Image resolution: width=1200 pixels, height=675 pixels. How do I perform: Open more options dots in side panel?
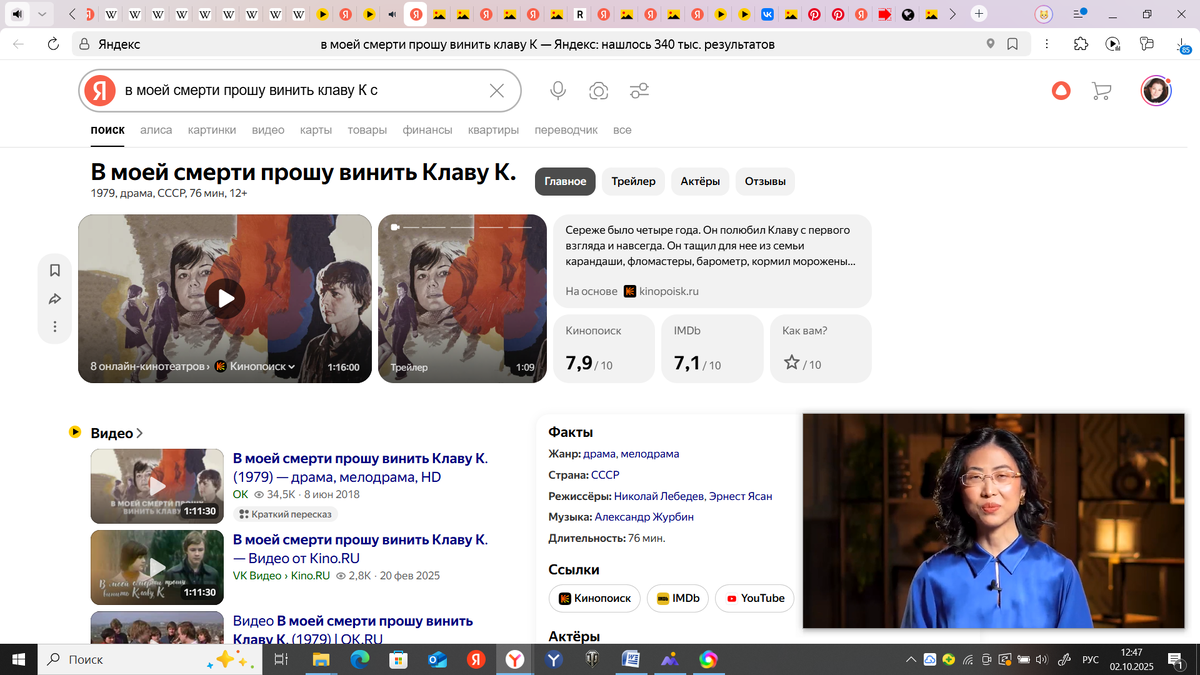click(55, 327)
